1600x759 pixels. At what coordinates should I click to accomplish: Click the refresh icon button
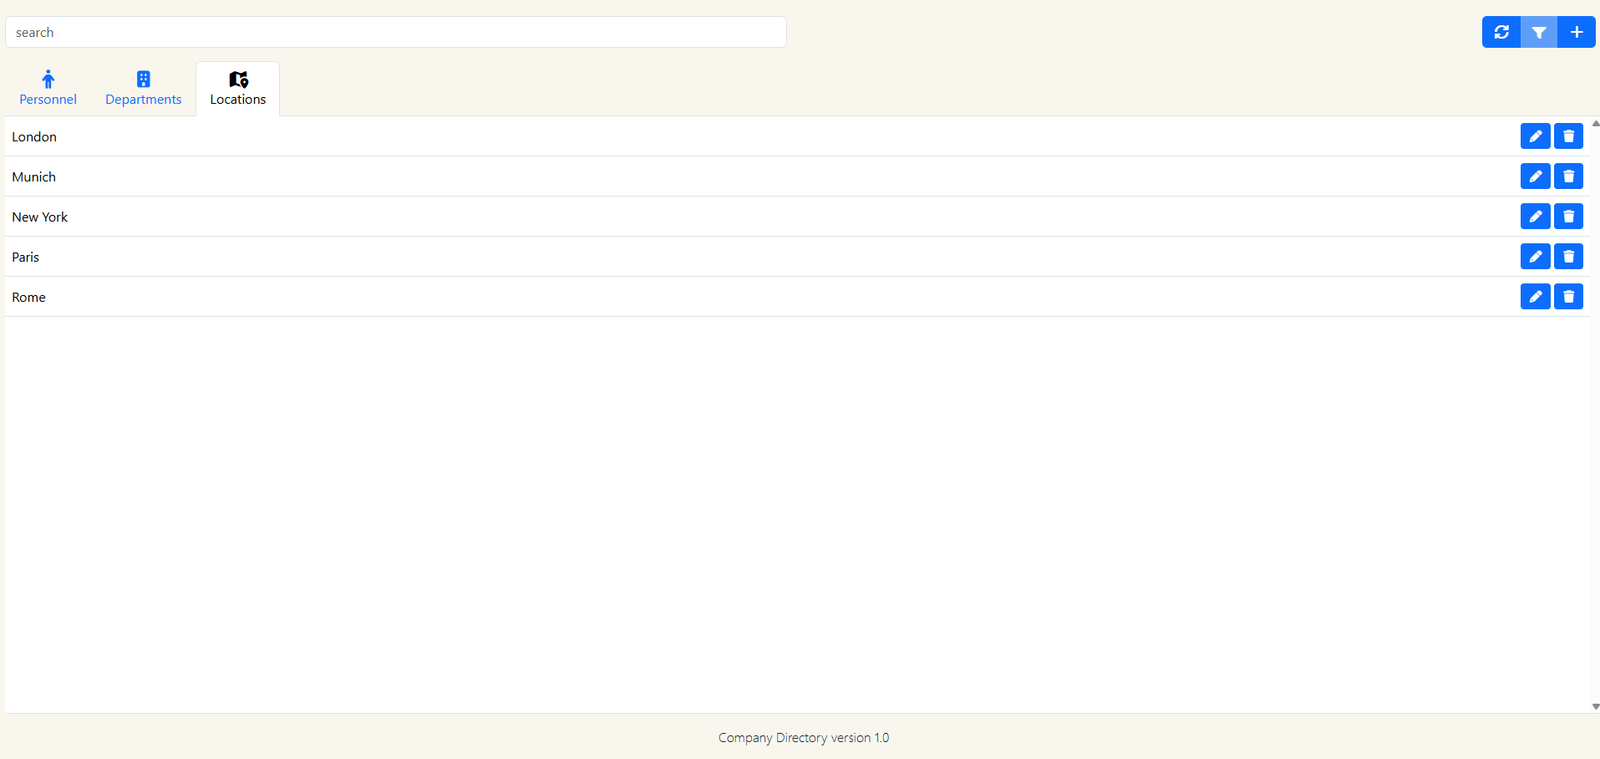1501,32
